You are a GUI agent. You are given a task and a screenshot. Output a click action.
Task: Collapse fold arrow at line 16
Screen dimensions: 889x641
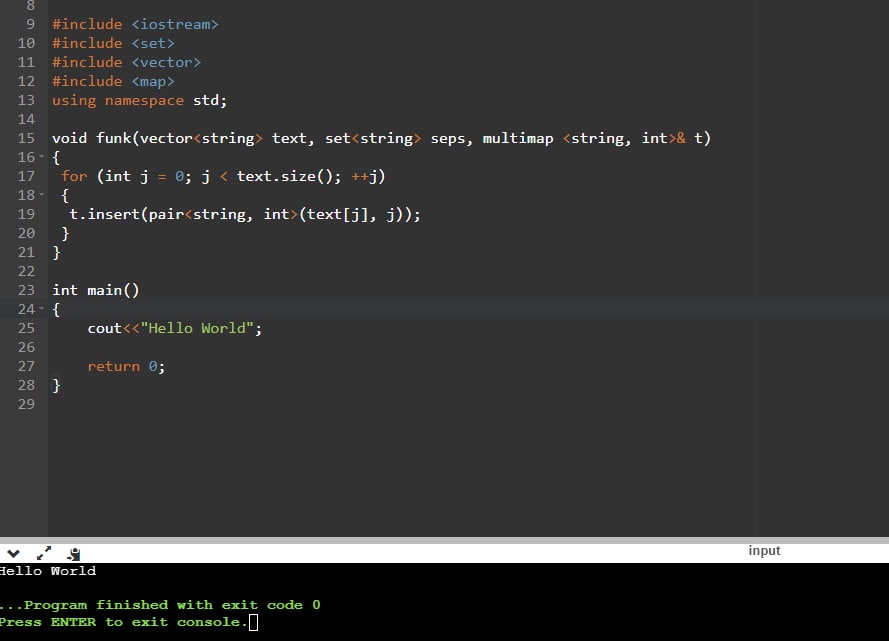click(x=41, y=157)
